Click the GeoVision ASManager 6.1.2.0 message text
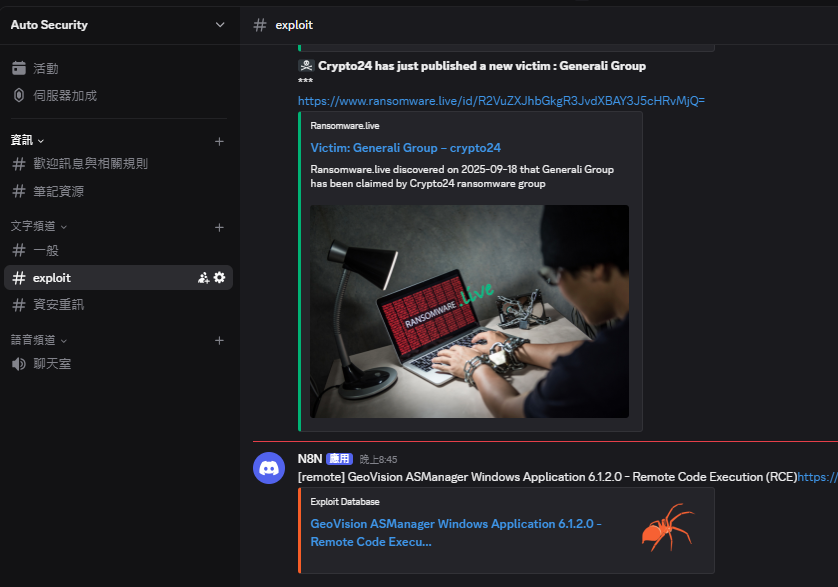This screenshot has height=587, width=838. click(547, 477)
